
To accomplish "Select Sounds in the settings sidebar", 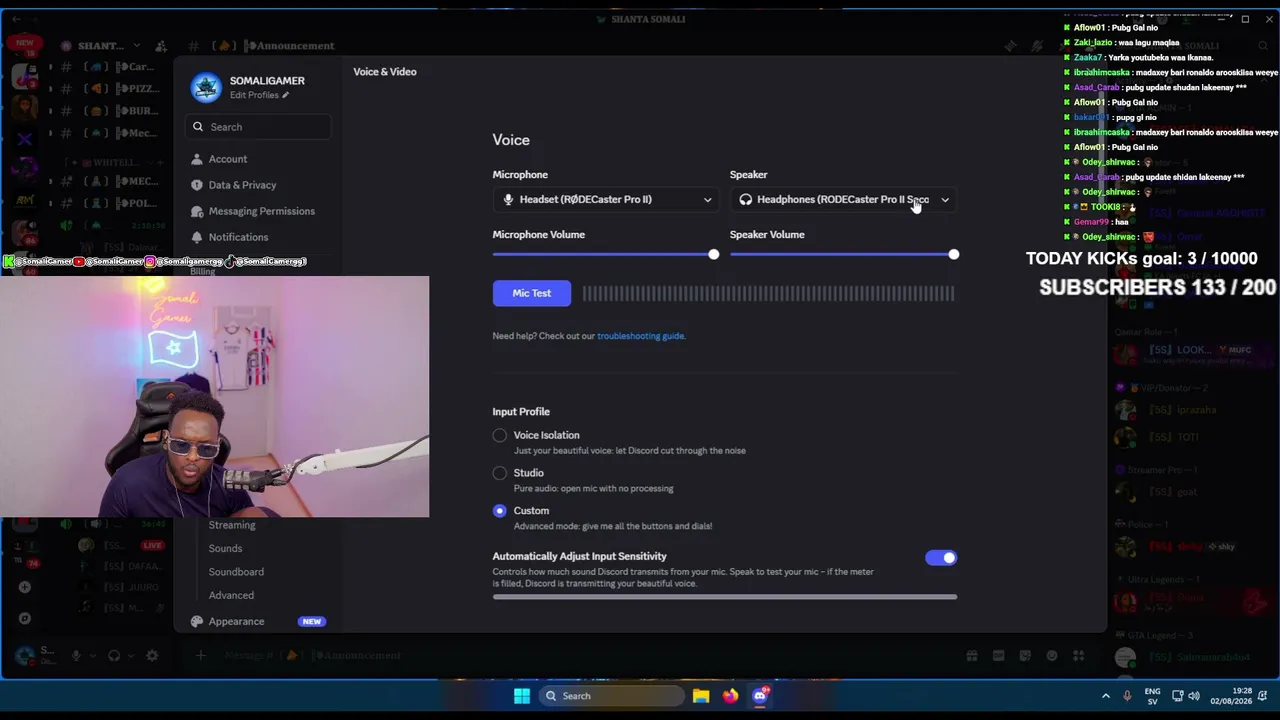I will click(225, 548).
